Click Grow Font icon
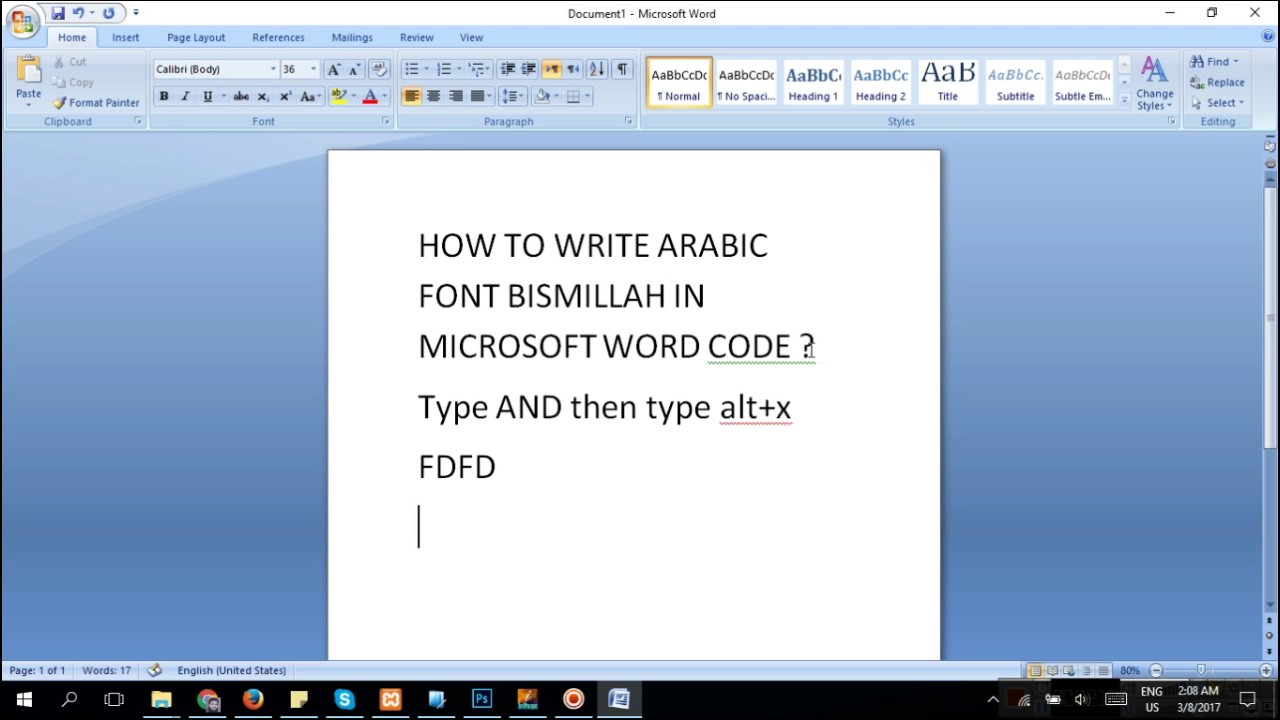The height and width of the screenshot is (720, 1280). click(334, 69)
